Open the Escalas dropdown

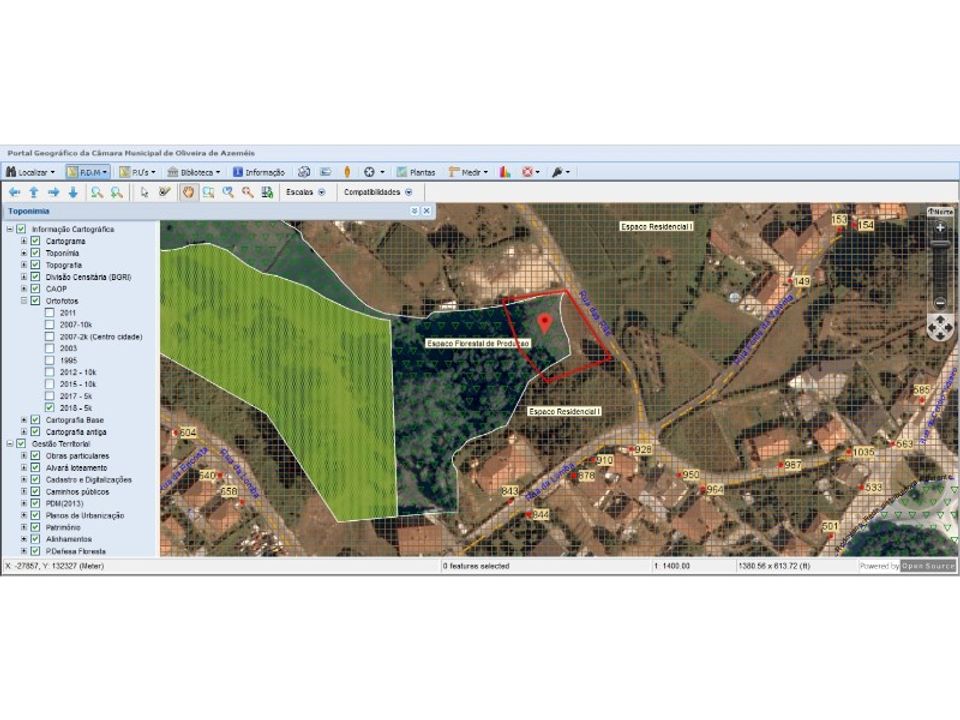point(306,192)
